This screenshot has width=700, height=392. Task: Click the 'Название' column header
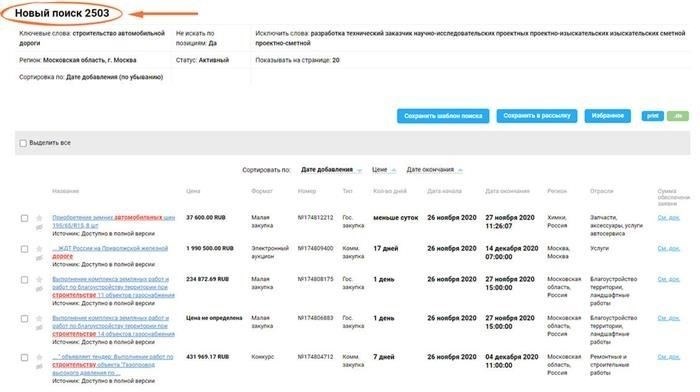tap(66, 191)
